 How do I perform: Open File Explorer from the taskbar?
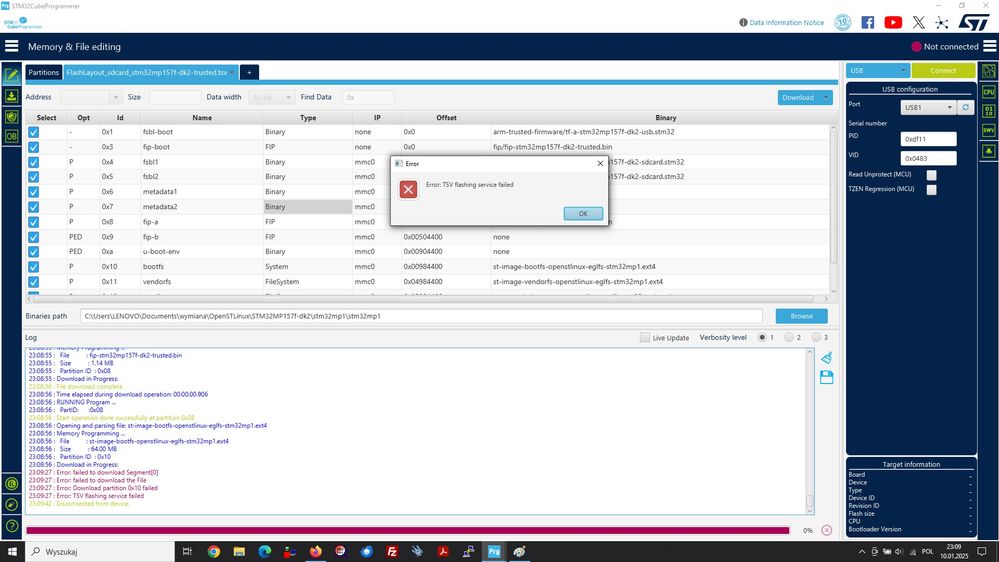click(x=239, y=551)
